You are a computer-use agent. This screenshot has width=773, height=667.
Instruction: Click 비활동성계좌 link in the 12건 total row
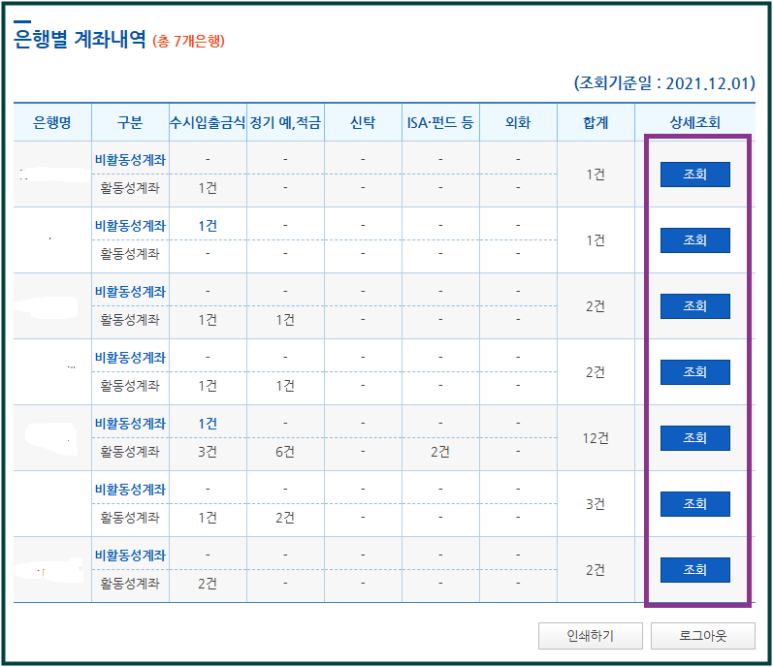pos(130,423)
